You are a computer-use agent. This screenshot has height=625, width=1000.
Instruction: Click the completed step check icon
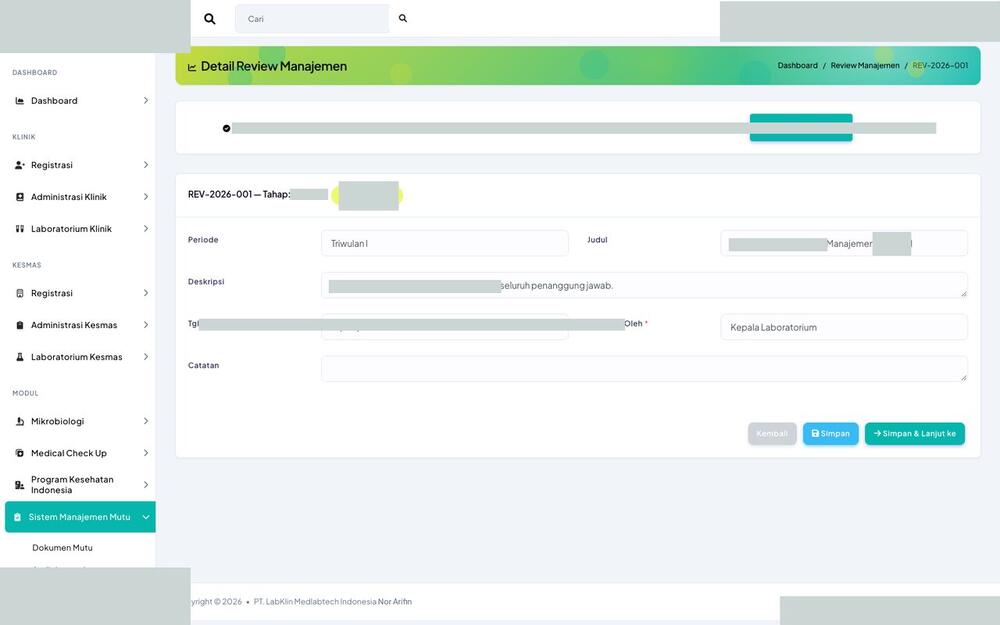point(226,128)
